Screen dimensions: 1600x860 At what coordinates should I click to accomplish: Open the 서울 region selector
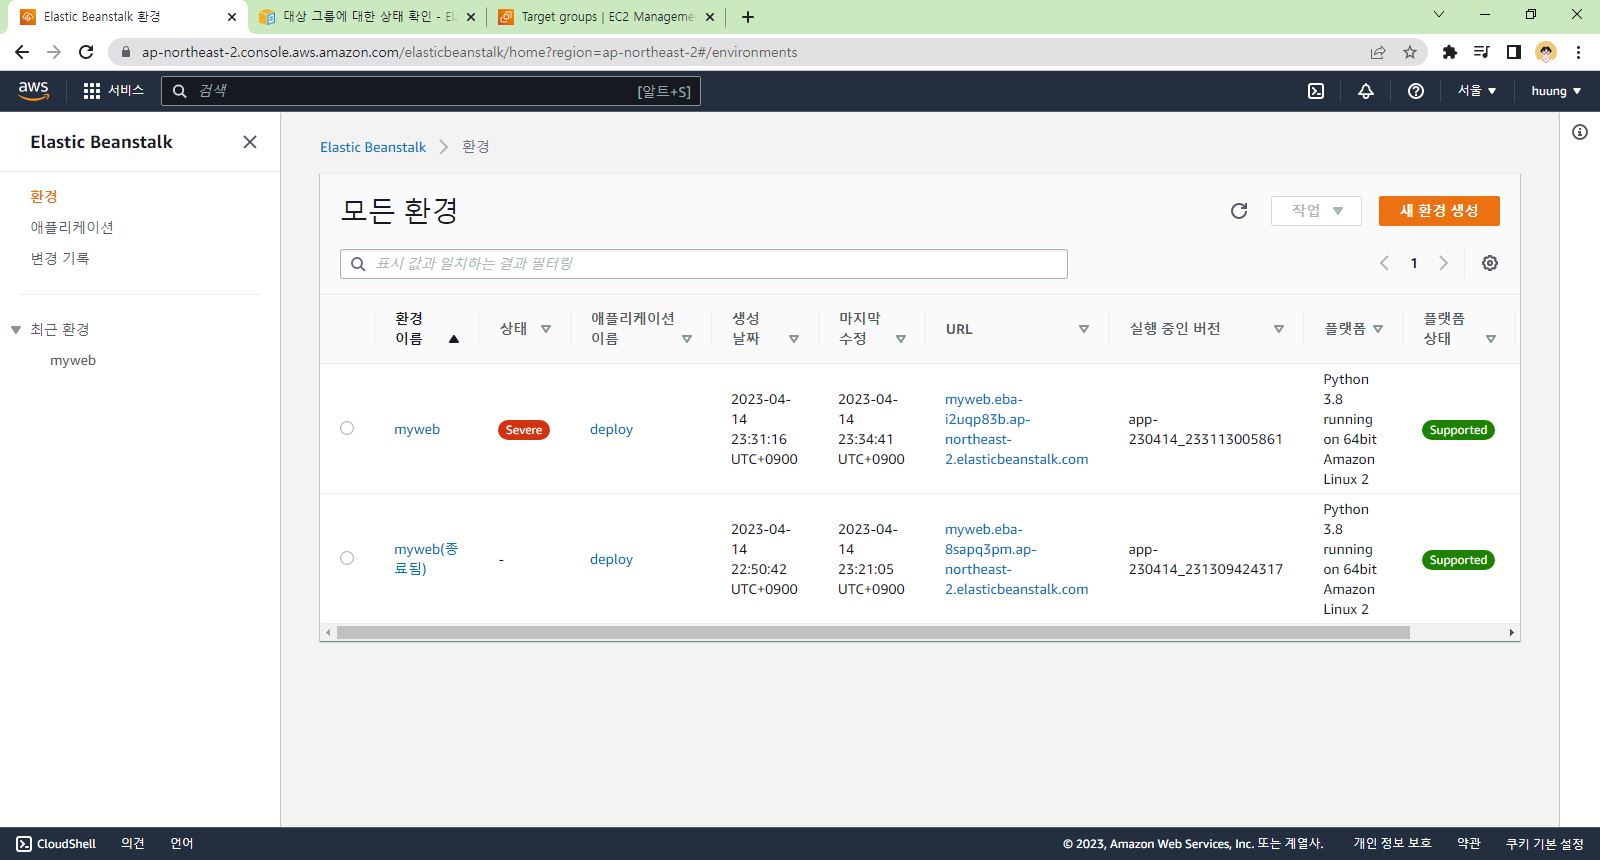point(1477,91)
